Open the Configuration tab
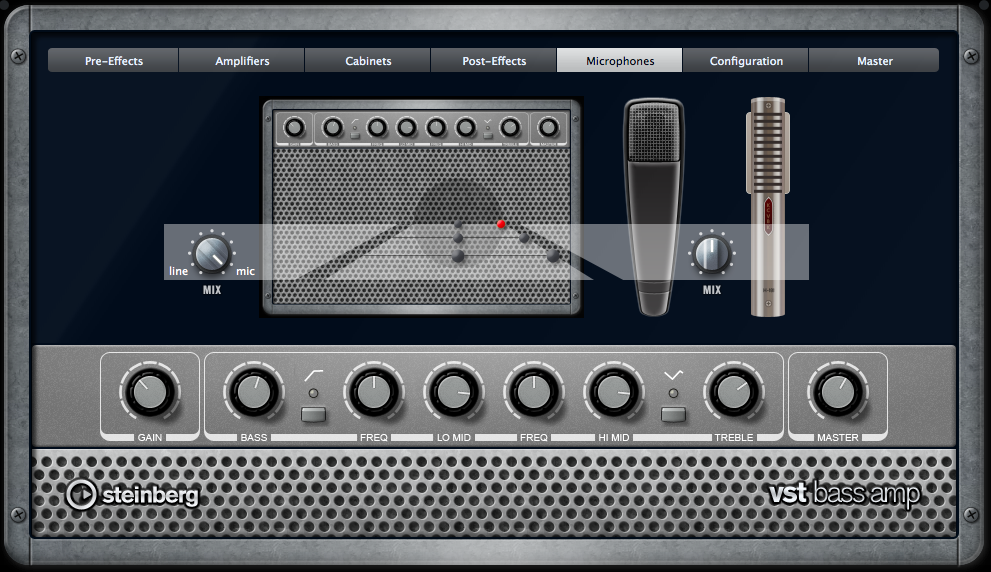The width and height of the screenshot is (991, 572). click(x=746, y=61)
